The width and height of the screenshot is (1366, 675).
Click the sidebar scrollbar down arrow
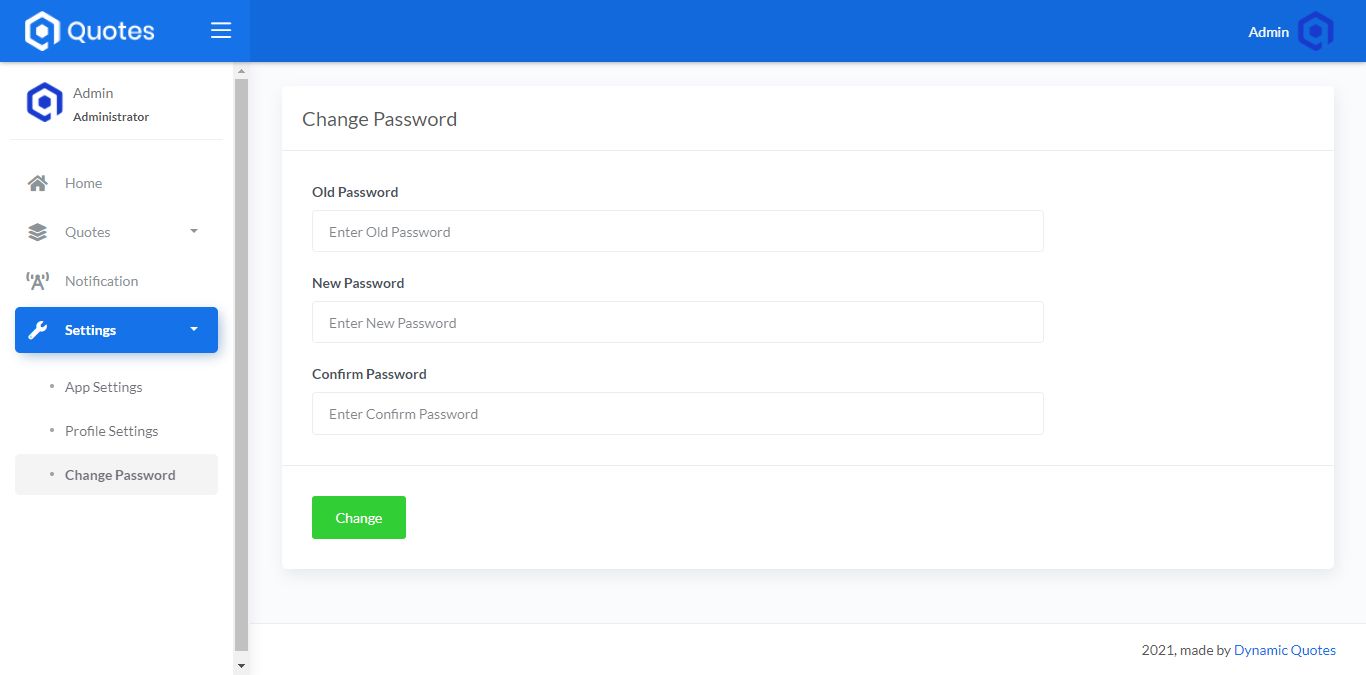point(240,665)
